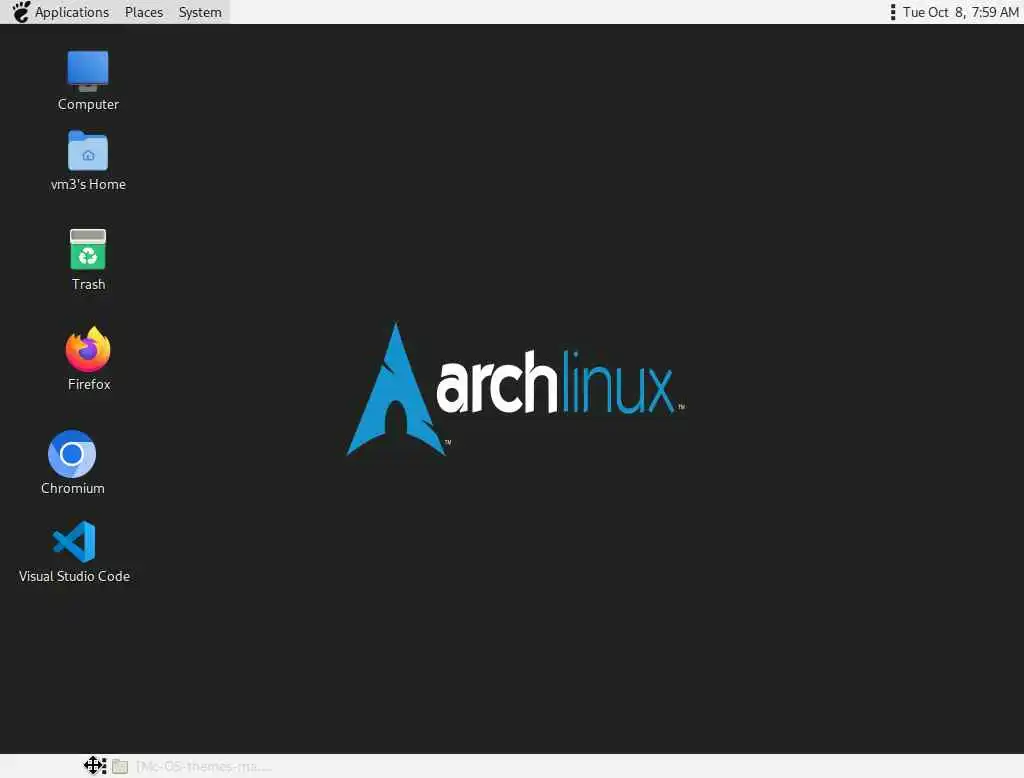
Task: Click the 'Chromium' label text
Action: [72, 488]
